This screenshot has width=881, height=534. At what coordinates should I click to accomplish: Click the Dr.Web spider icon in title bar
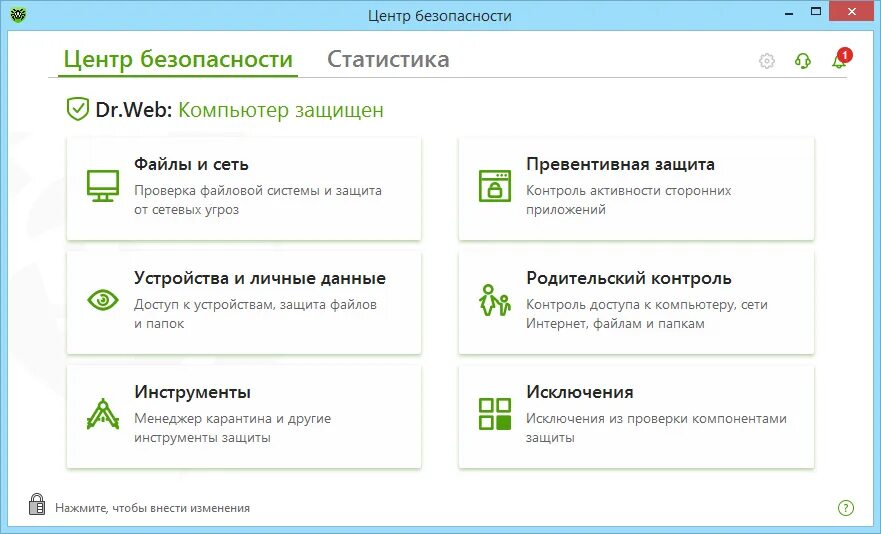[18, 14]
